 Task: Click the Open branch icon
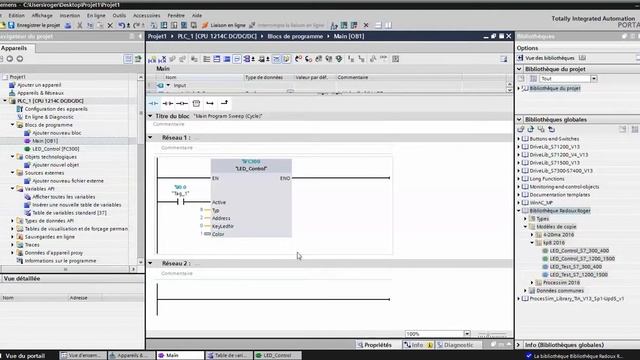(210, 104)
